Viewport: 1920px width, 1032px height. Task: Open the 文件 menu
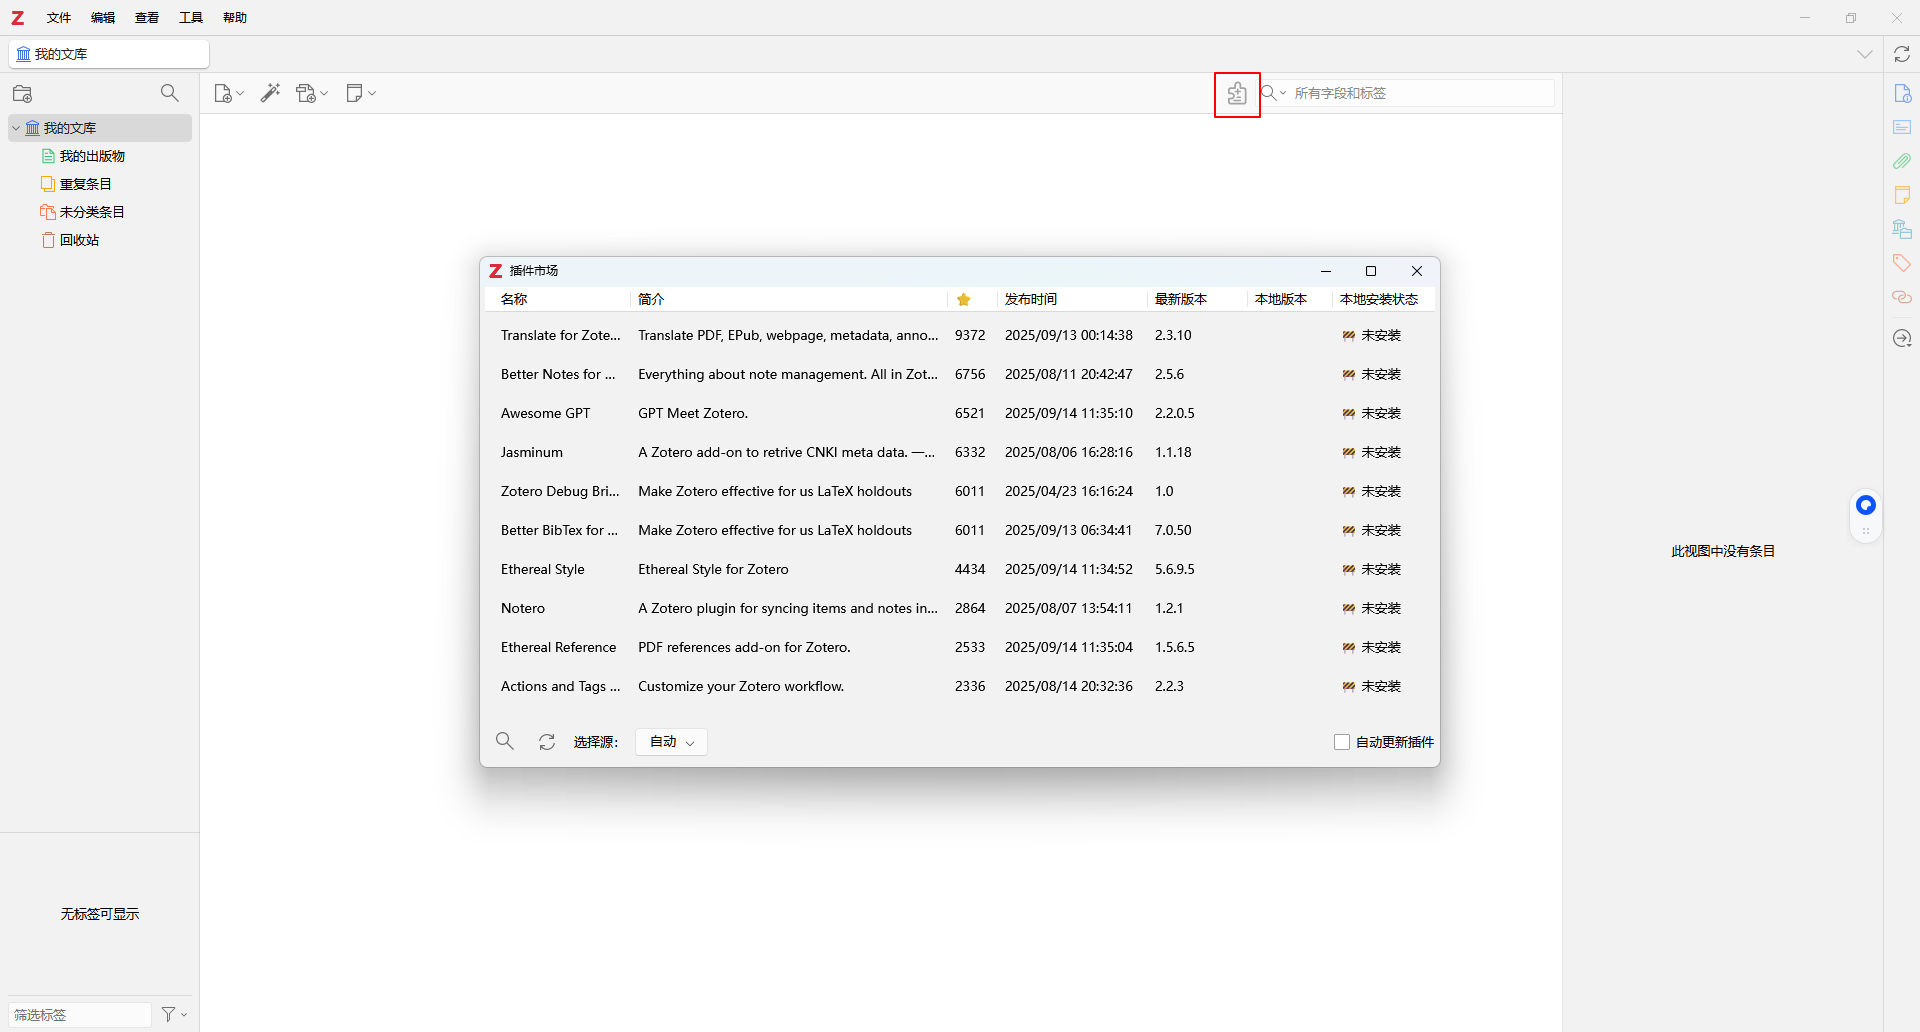(59, 18)
